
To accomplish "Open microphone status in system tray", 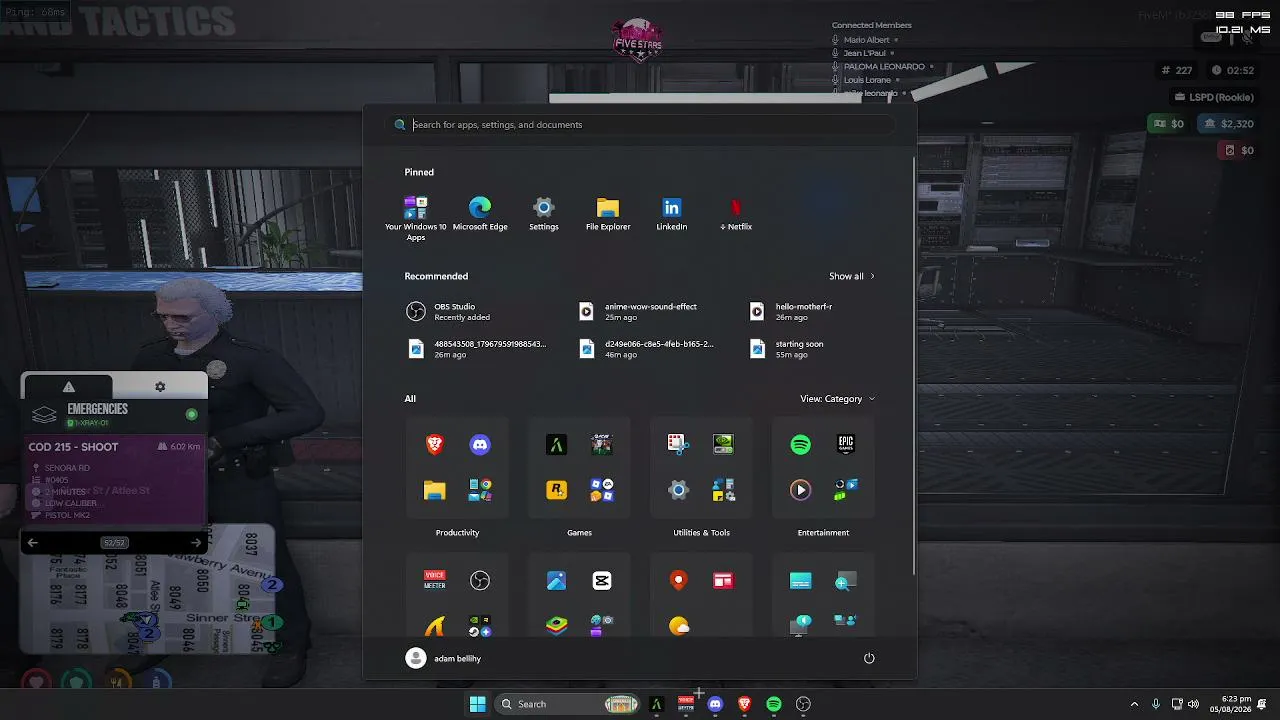I will (1156, 704).
